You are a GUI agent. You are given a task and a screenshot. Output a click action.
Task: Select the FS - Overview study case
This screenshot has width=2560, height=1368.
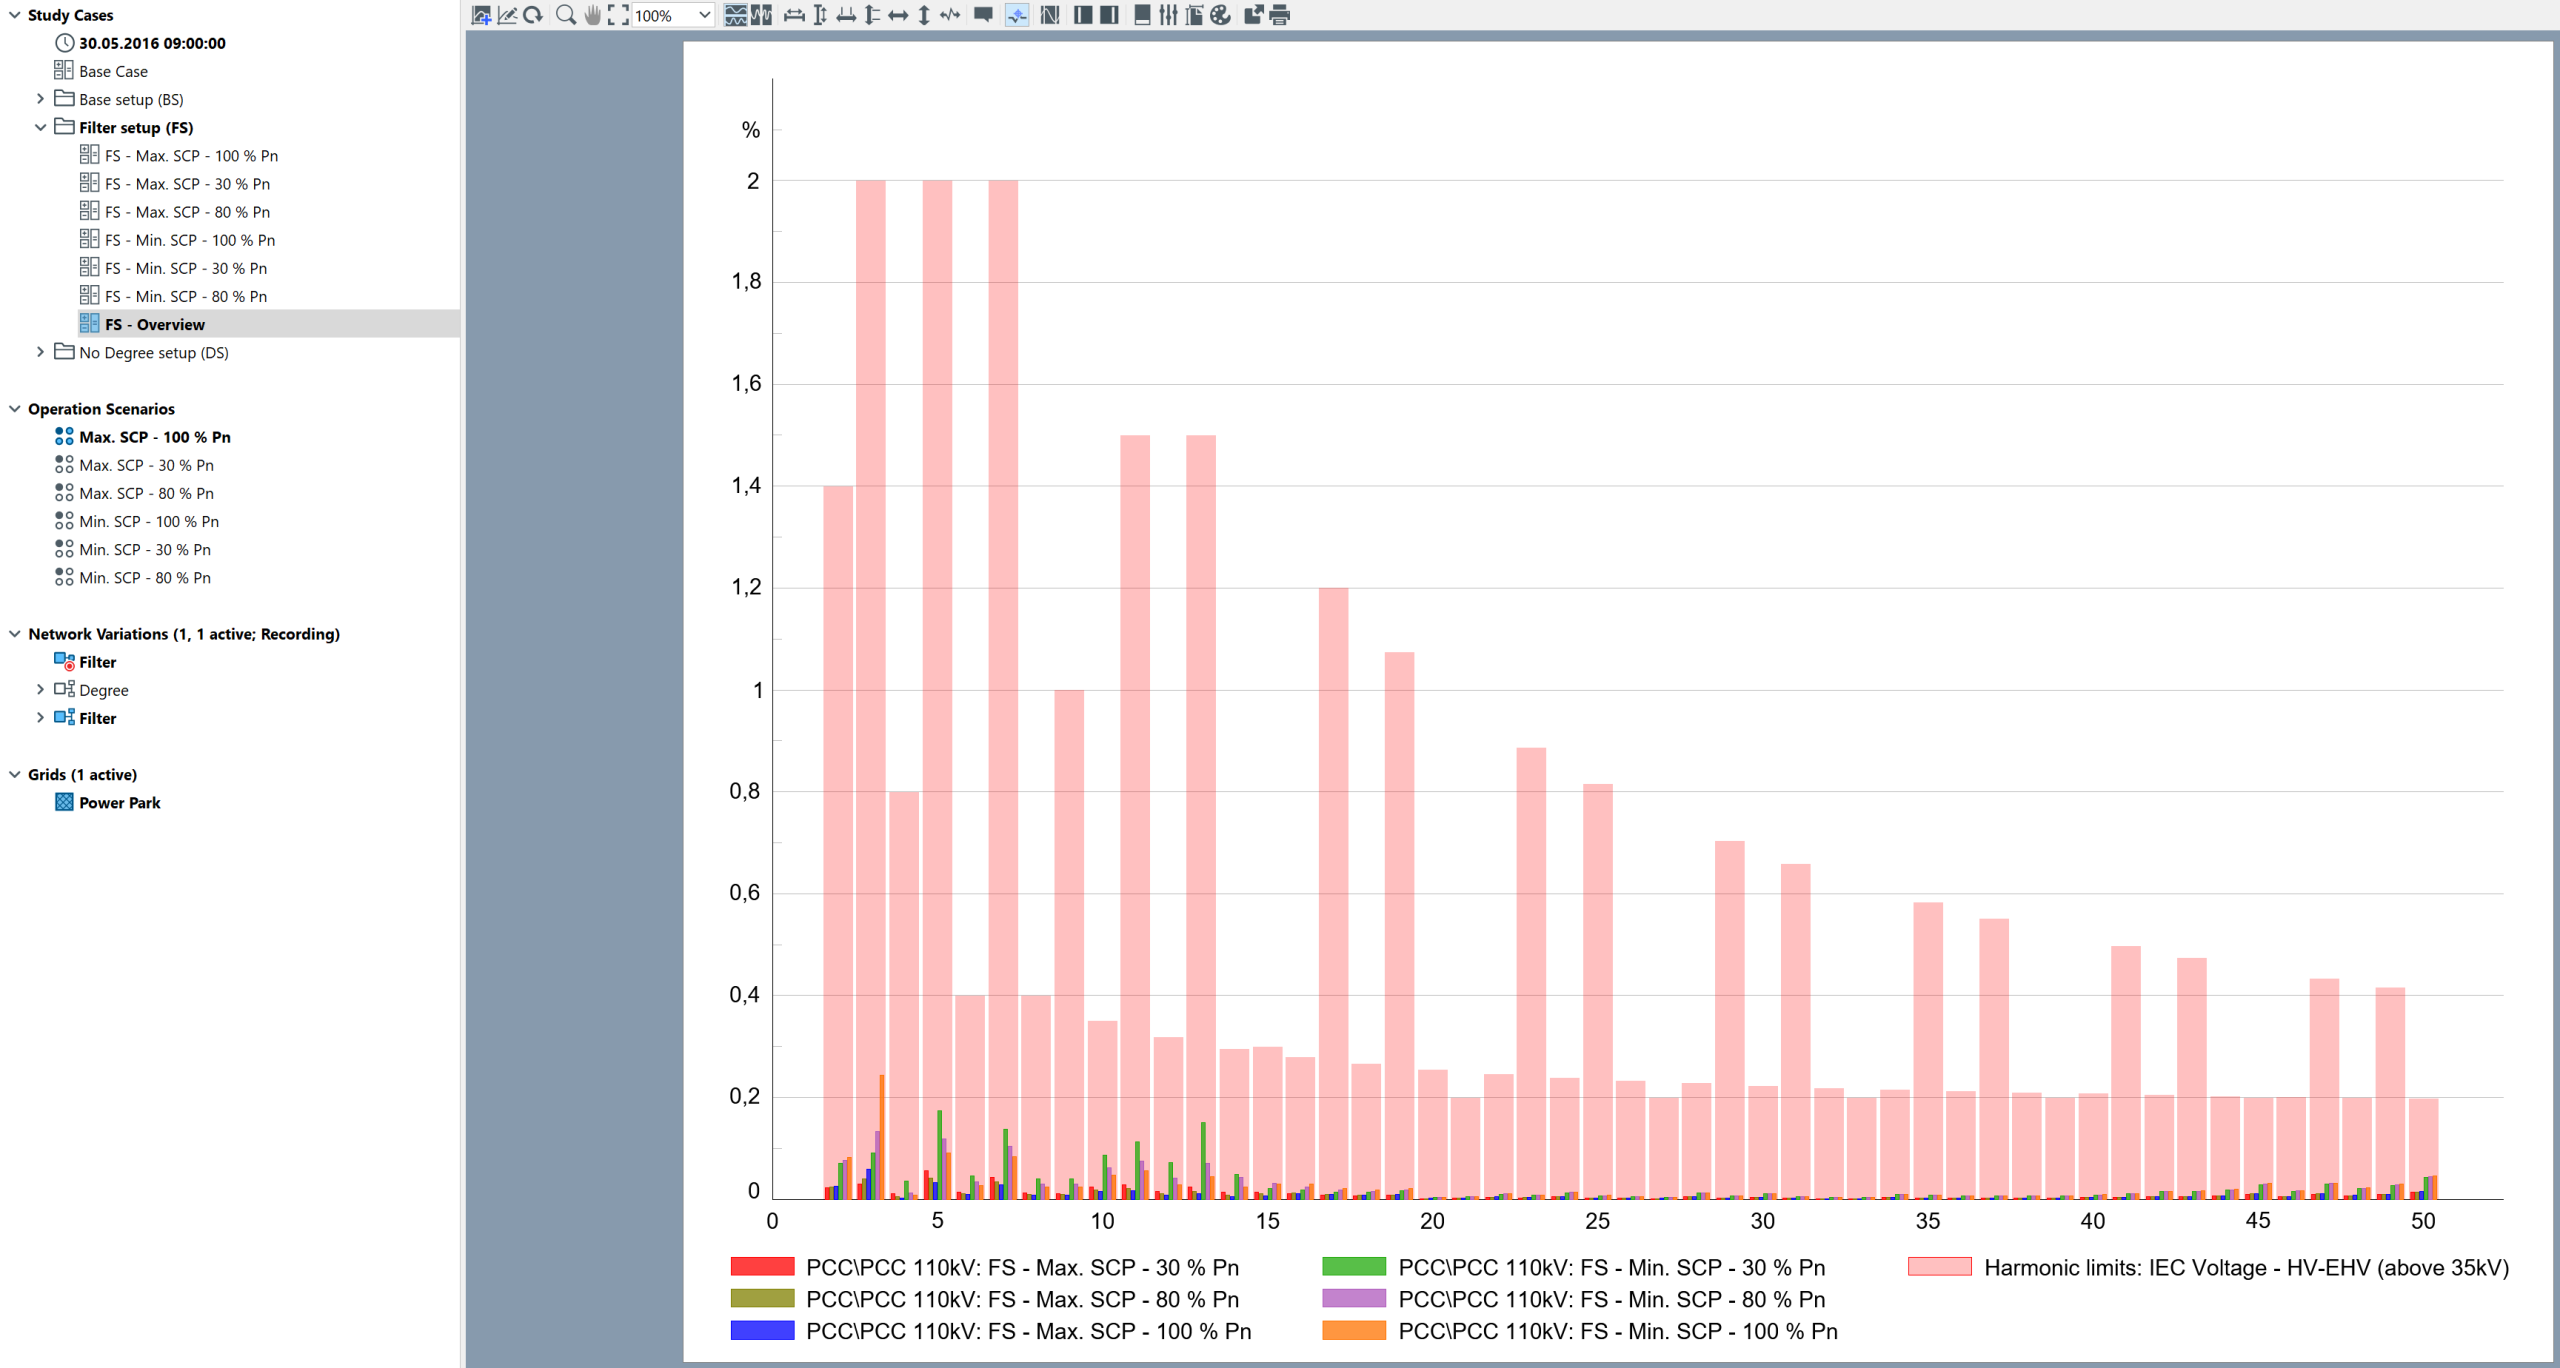pos(155,324)
